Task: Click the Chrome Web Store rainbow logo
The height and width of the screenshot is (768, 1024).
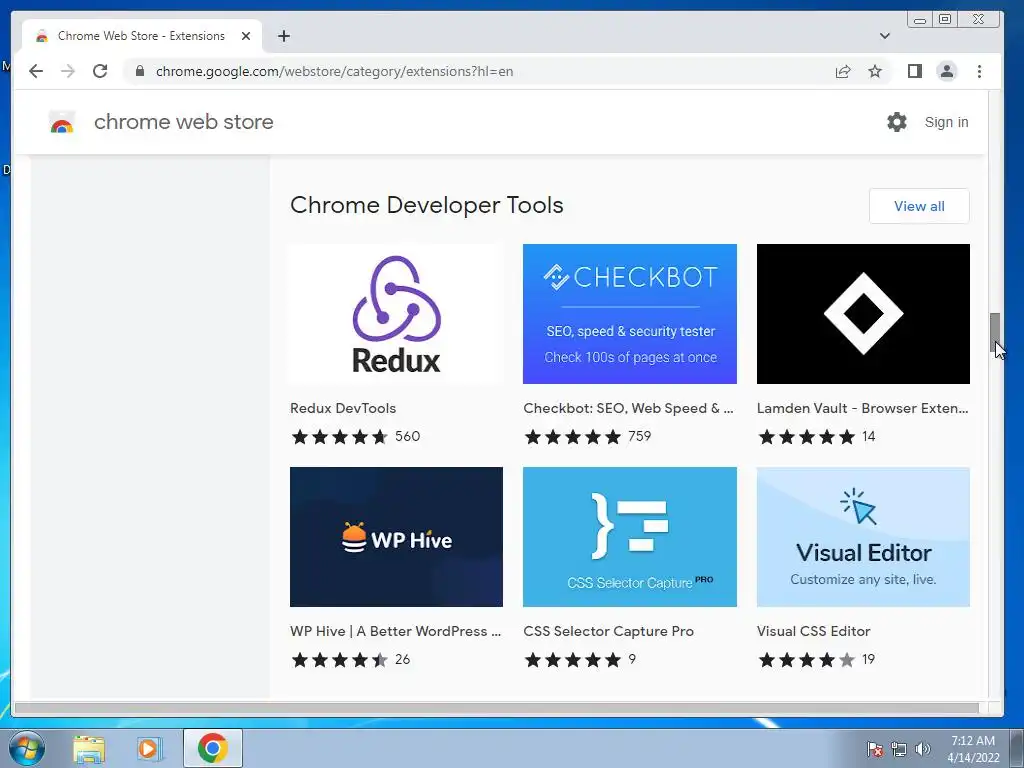Action: (62, 122)
